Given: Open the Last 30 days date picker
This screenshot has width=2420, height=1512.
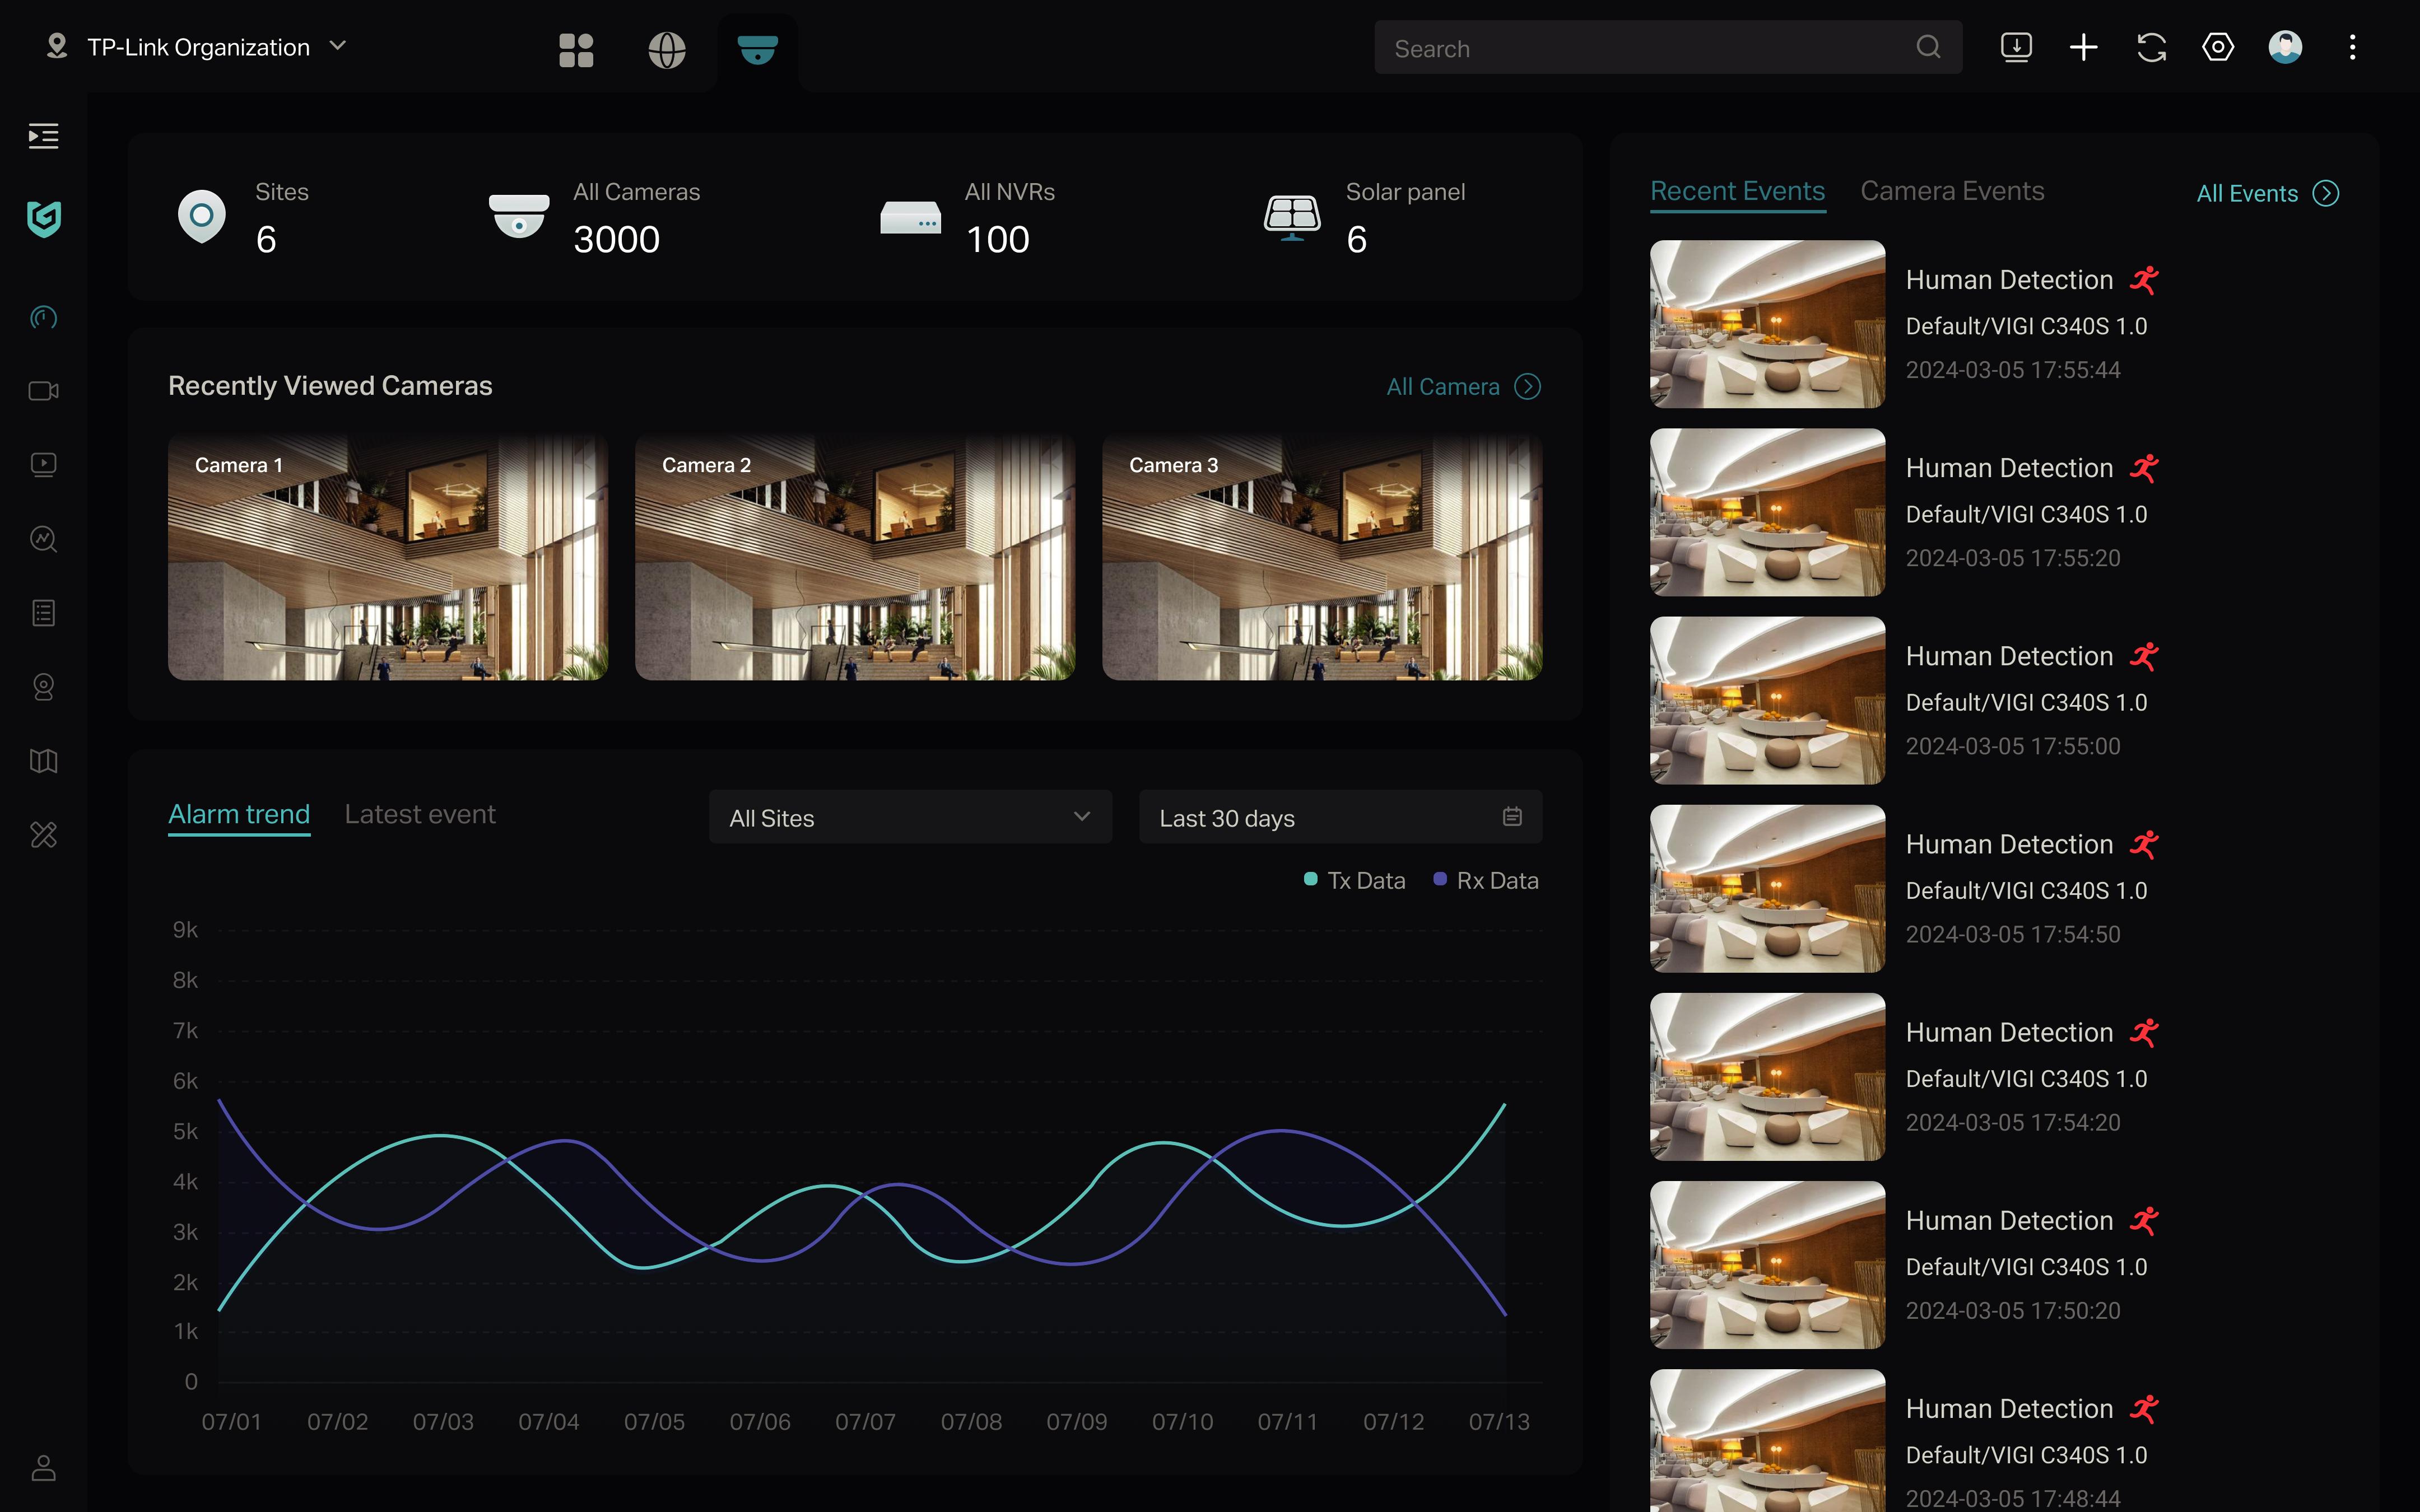Looking at the screenshot, I should pos(1340,817).
